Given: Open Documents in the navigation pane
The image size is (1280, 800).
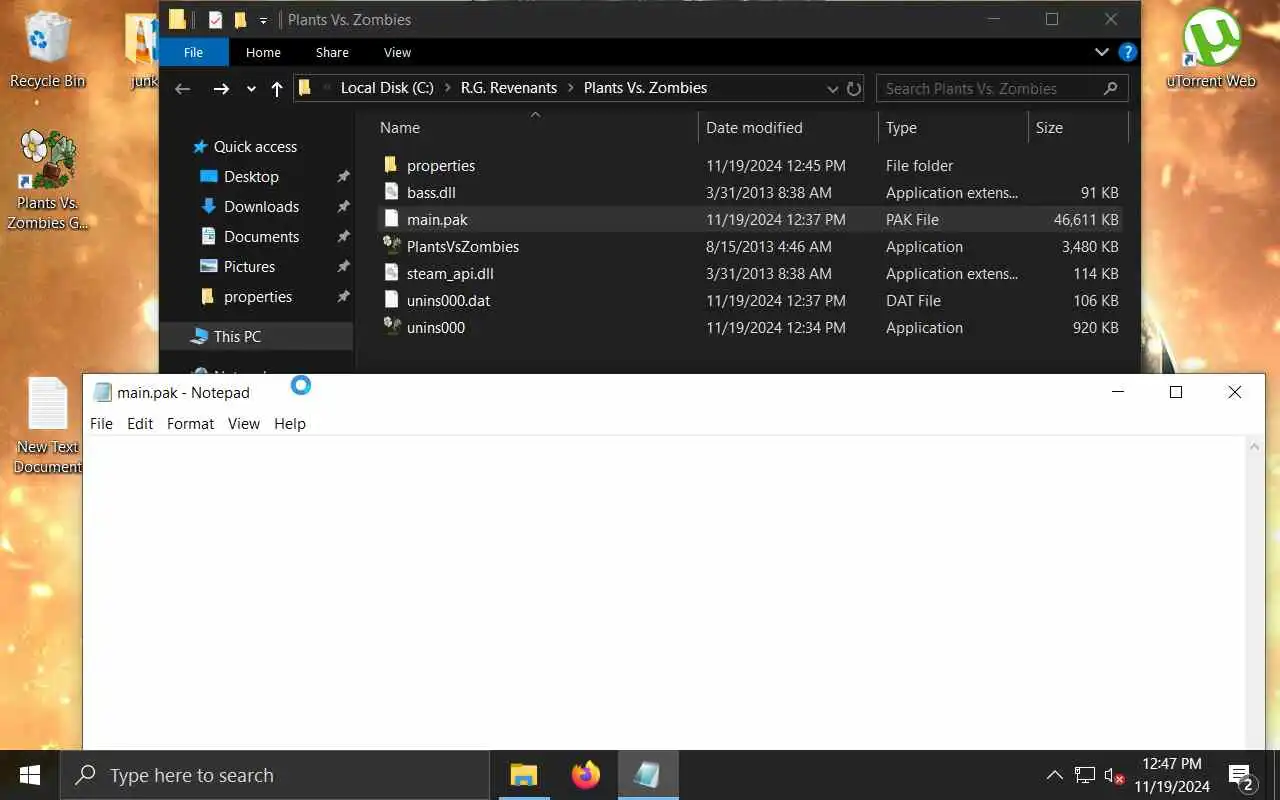Looking at the screenshot, I should point(261,236).
